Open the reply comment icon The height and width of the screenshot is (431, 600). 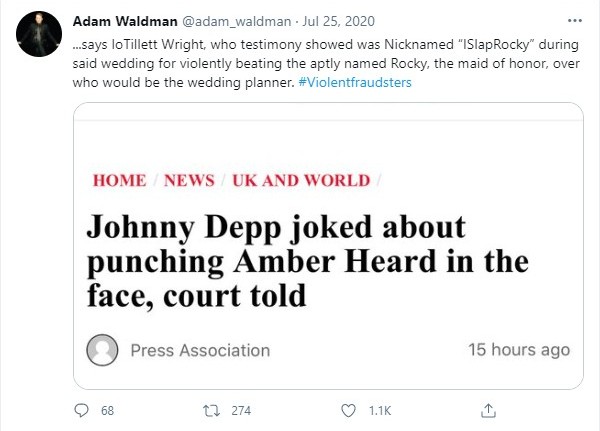(81, 410)
